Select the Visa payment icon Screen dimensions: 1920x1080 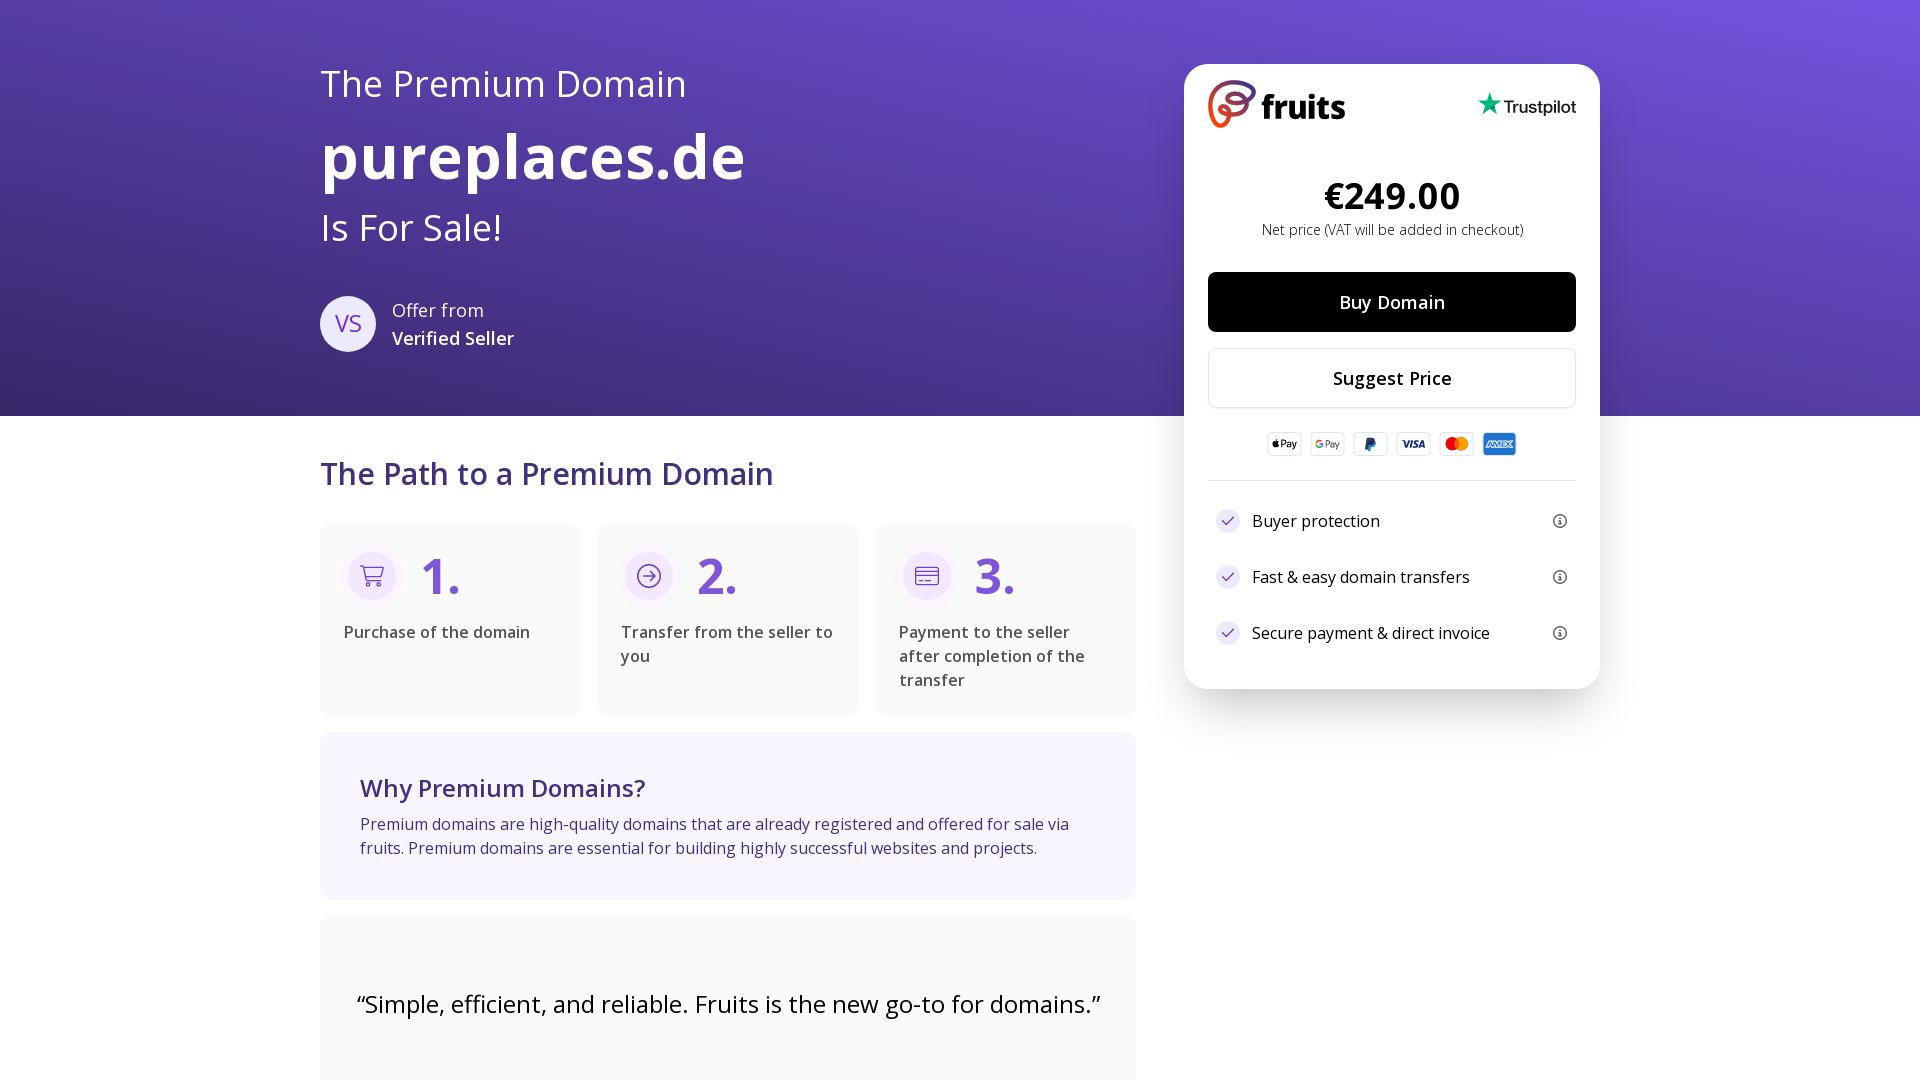[x=1413, y=444]
